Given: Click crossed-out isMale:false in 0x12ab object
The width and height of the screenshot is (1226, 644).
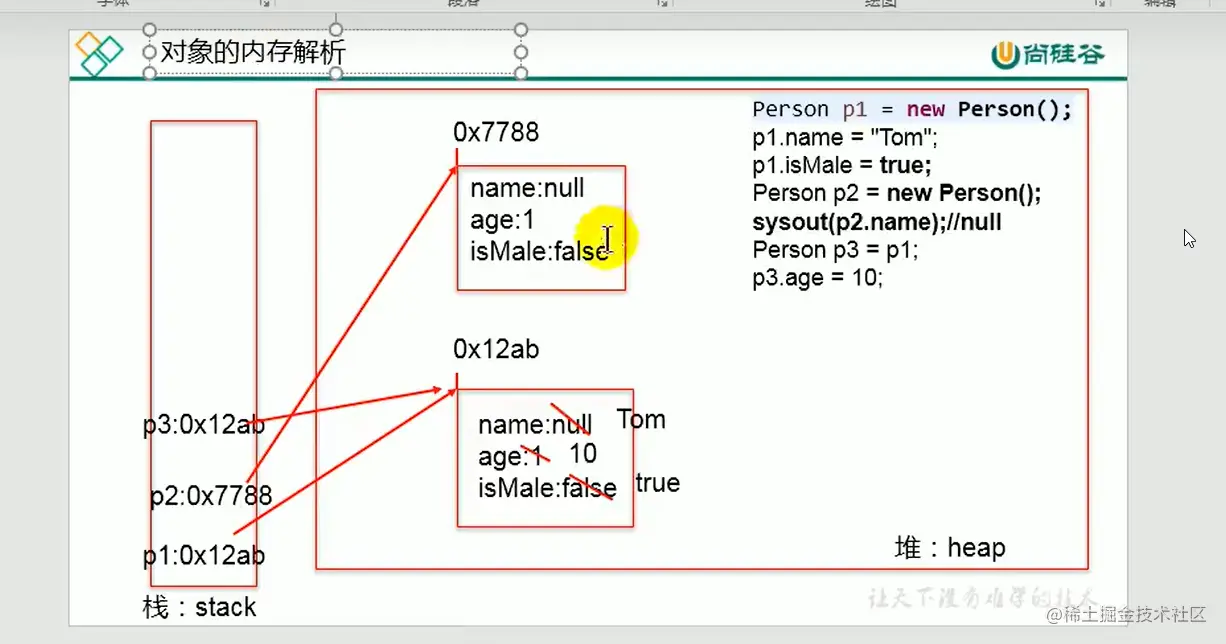Looking at the screenshot, I should point(547,488).
